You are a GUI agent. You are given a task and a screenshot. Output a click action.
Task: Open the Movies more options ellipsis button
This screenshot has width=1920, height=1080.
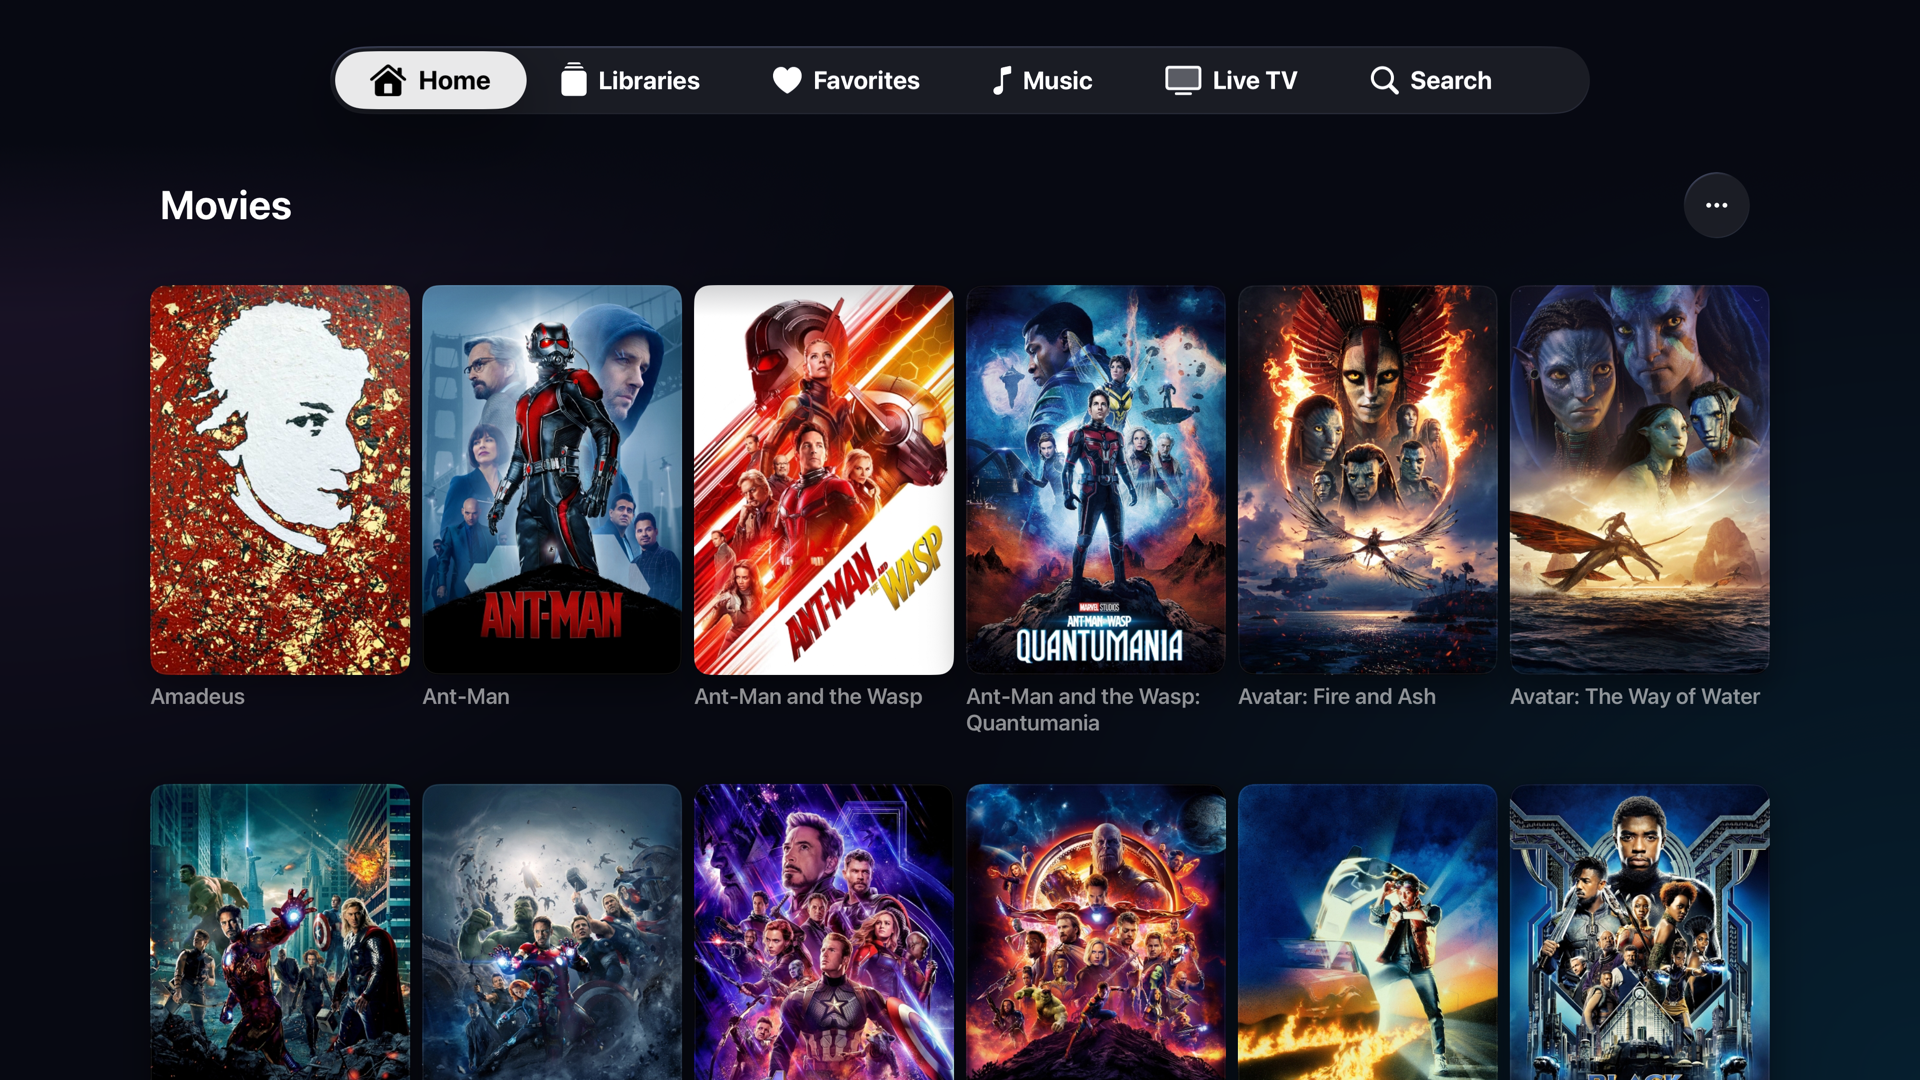pyautogui.click(x=1716, y=205)
